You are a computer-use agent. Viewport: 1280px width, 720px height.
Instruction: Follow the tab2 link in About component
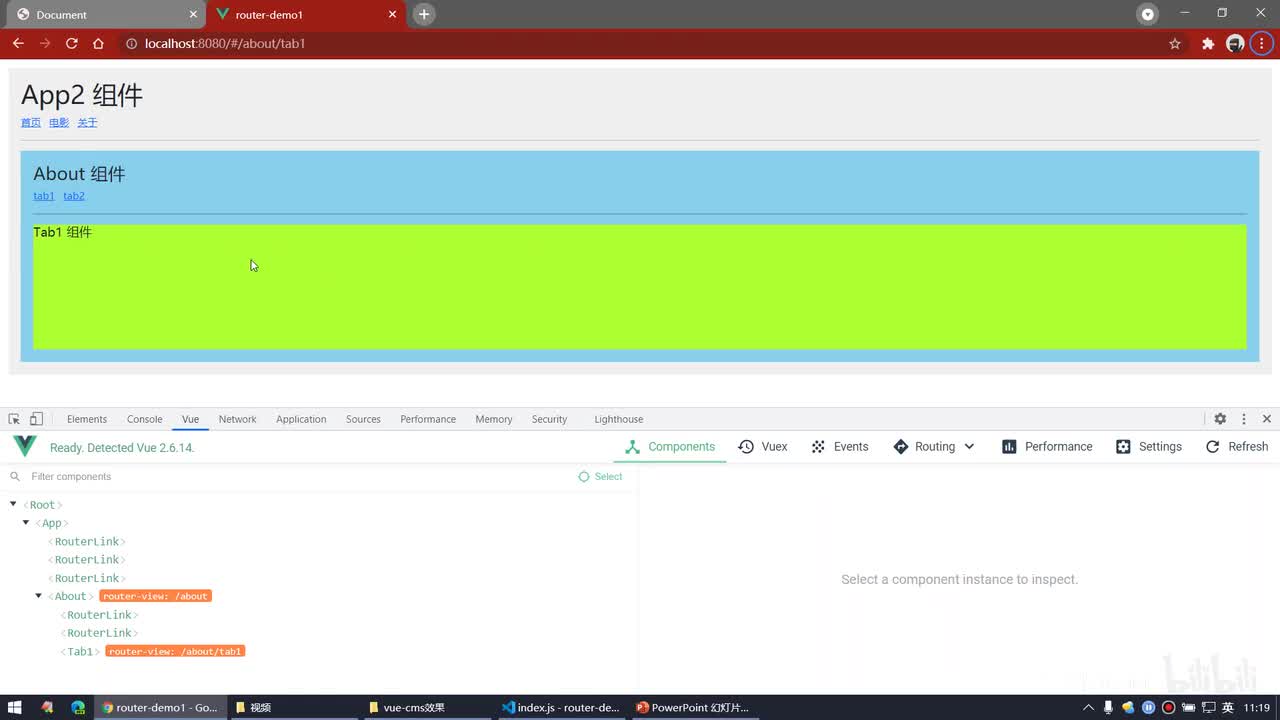74,196
